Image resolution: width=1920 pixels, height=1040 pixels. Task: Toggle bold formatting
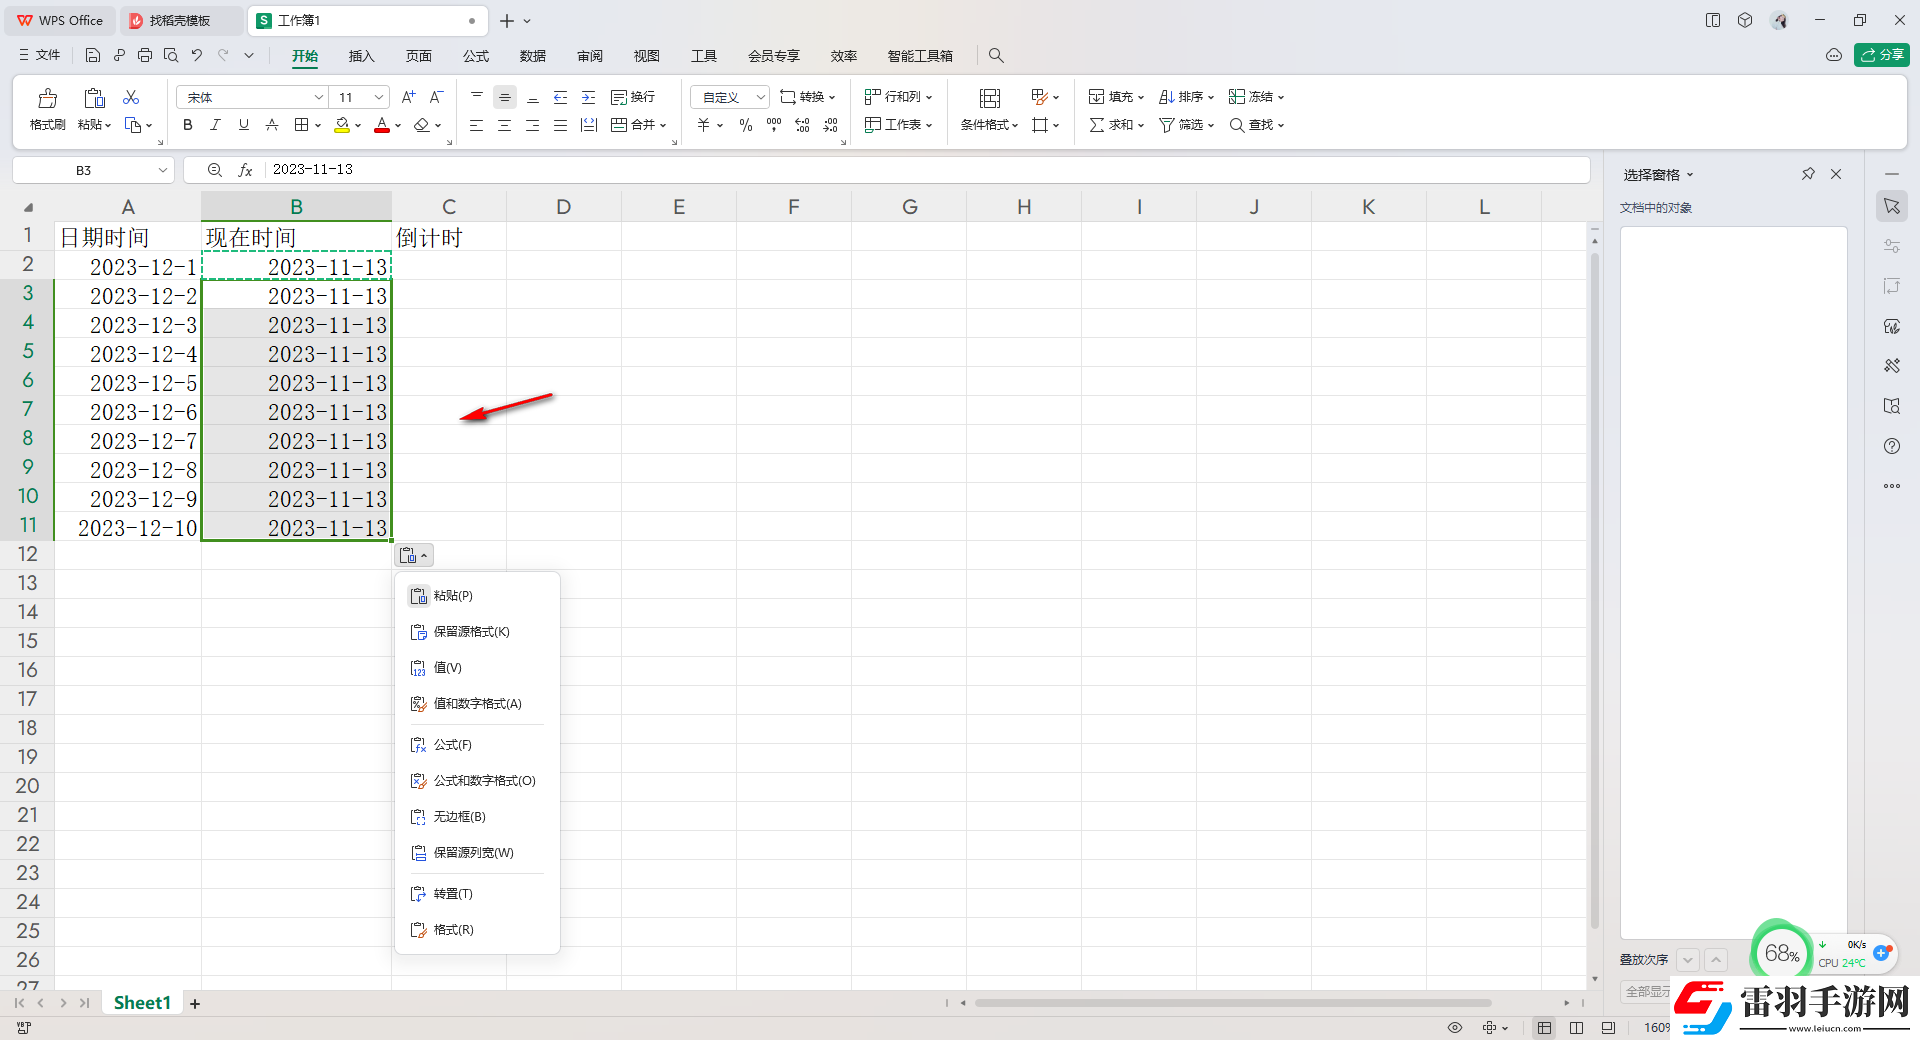point(187,125)
